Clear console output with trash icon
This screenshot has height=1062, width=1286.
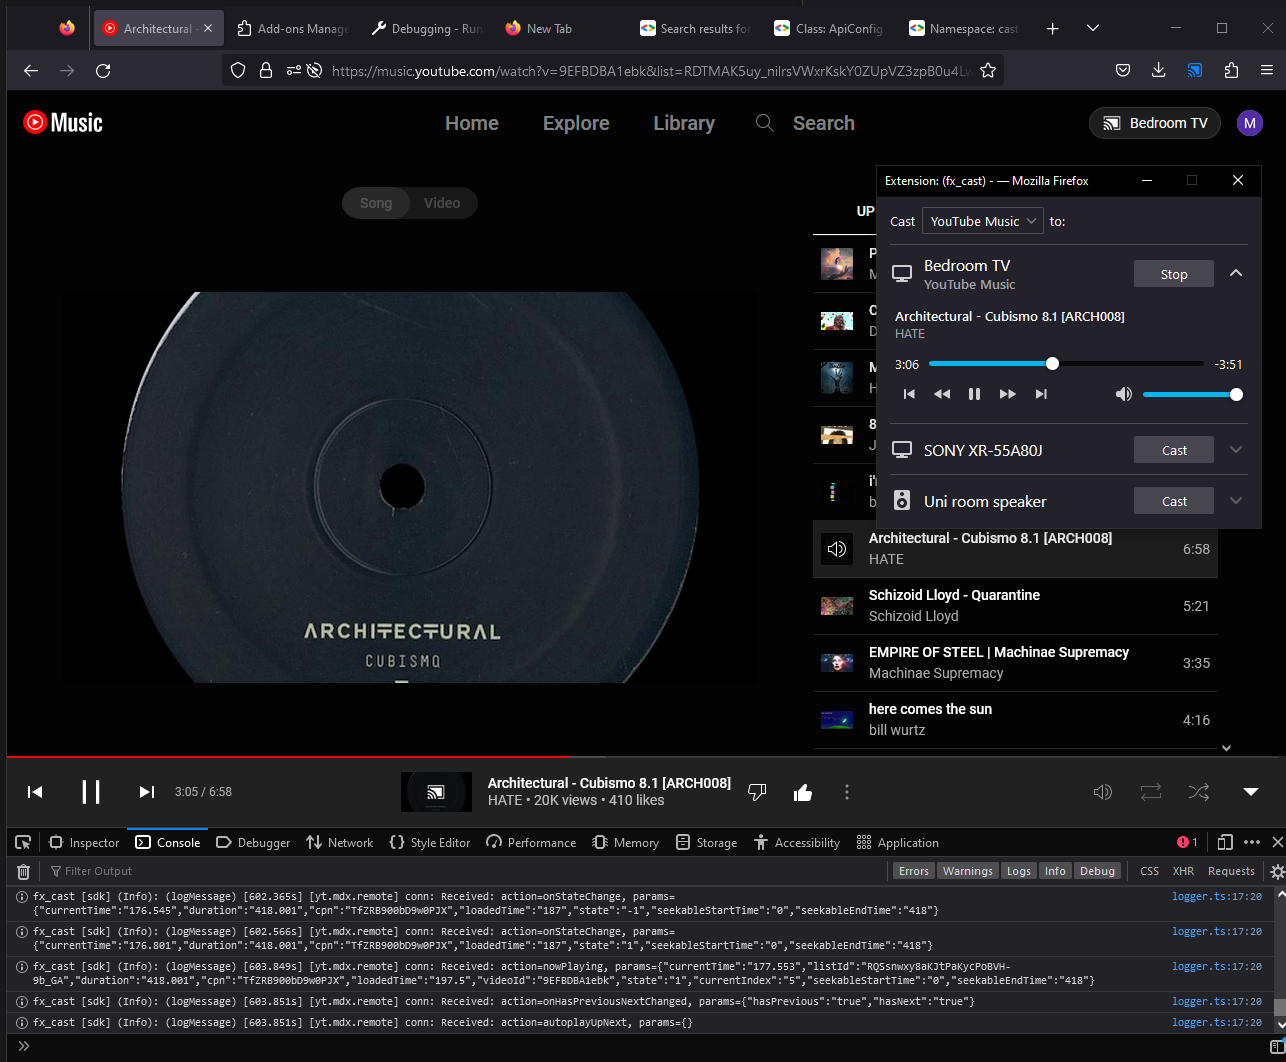(24, 871)
